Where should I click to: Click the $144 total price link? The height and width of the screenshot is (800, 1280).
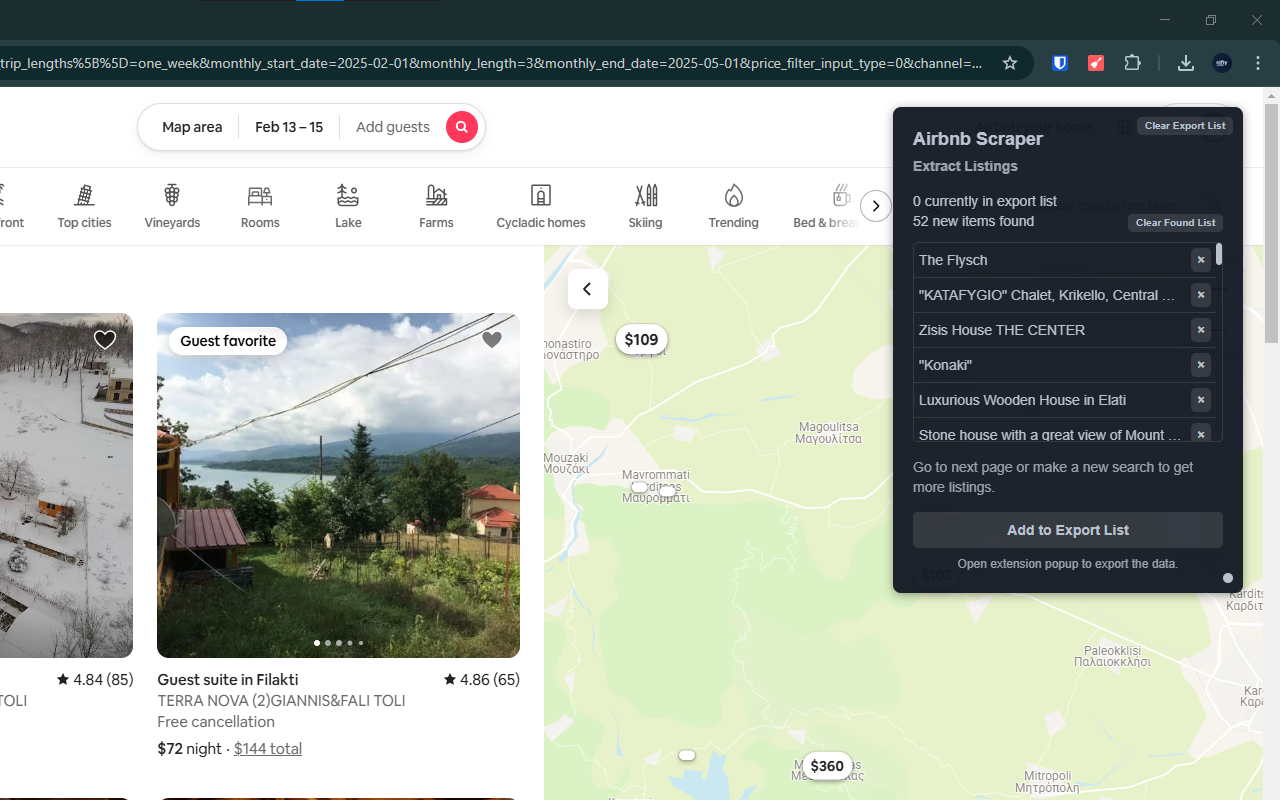coord(268,748)
